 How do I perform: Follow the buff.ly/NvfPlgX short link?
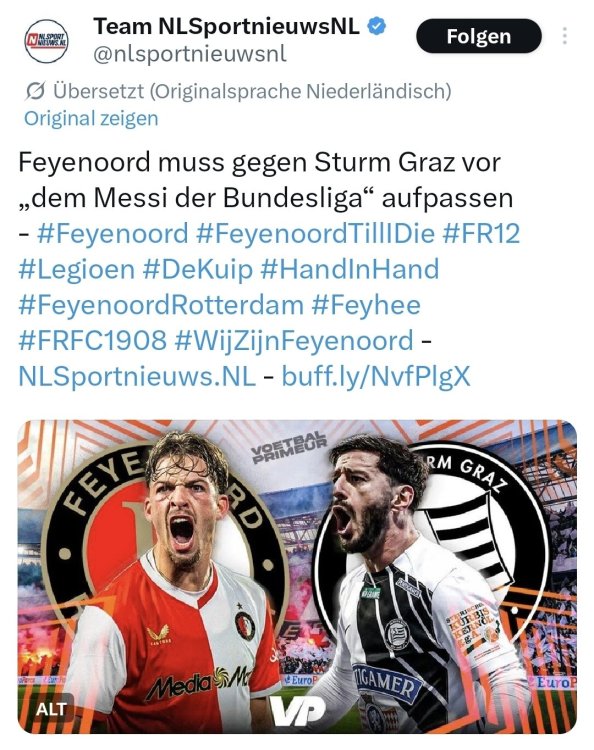(x=376, y=376)
